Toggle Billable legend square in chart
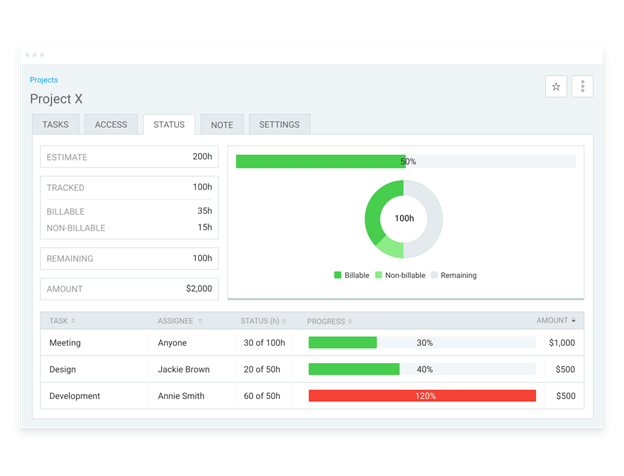Viewport: 624px width, 476px height. tap(337, 275)
